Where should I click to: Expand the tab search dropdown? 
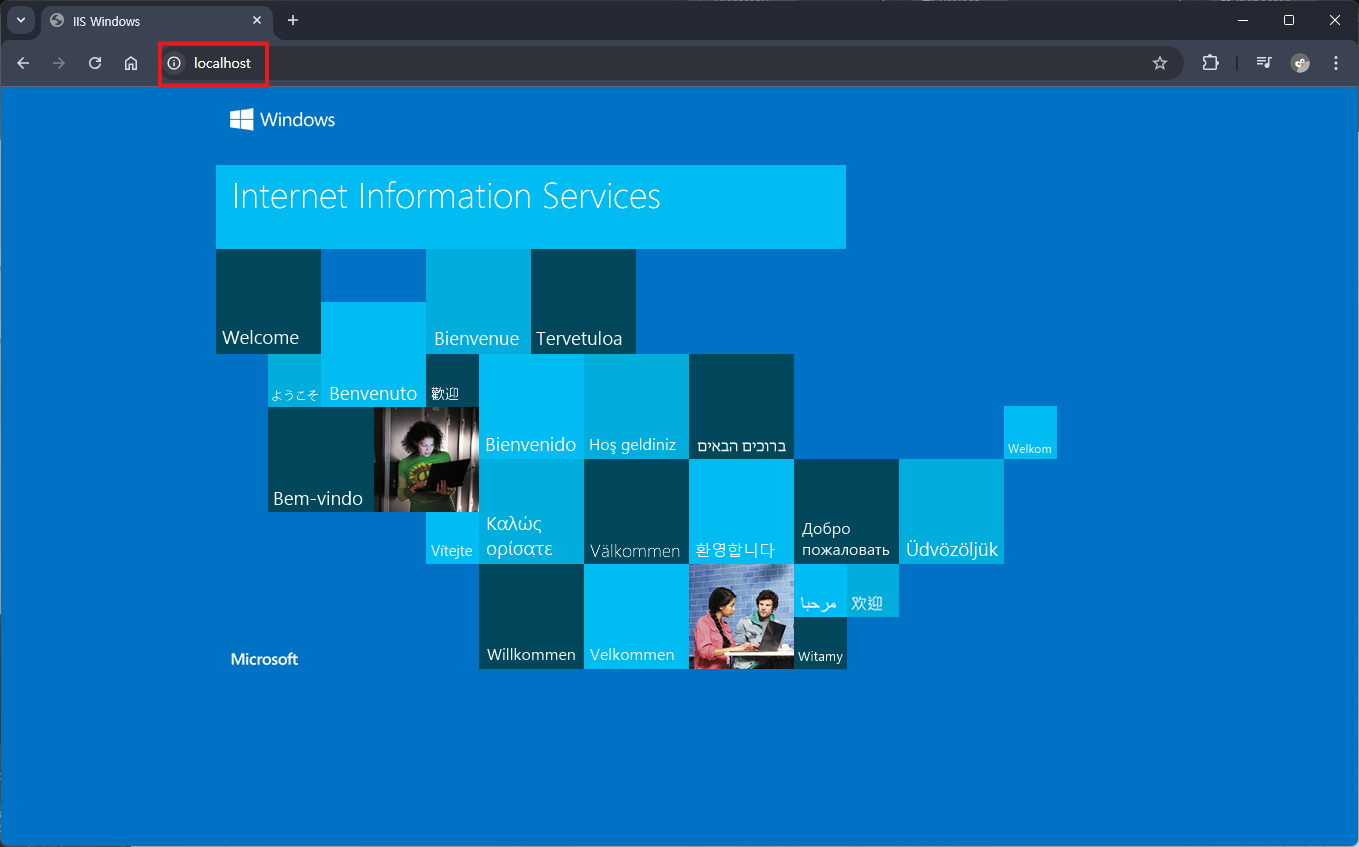[21, 20]
